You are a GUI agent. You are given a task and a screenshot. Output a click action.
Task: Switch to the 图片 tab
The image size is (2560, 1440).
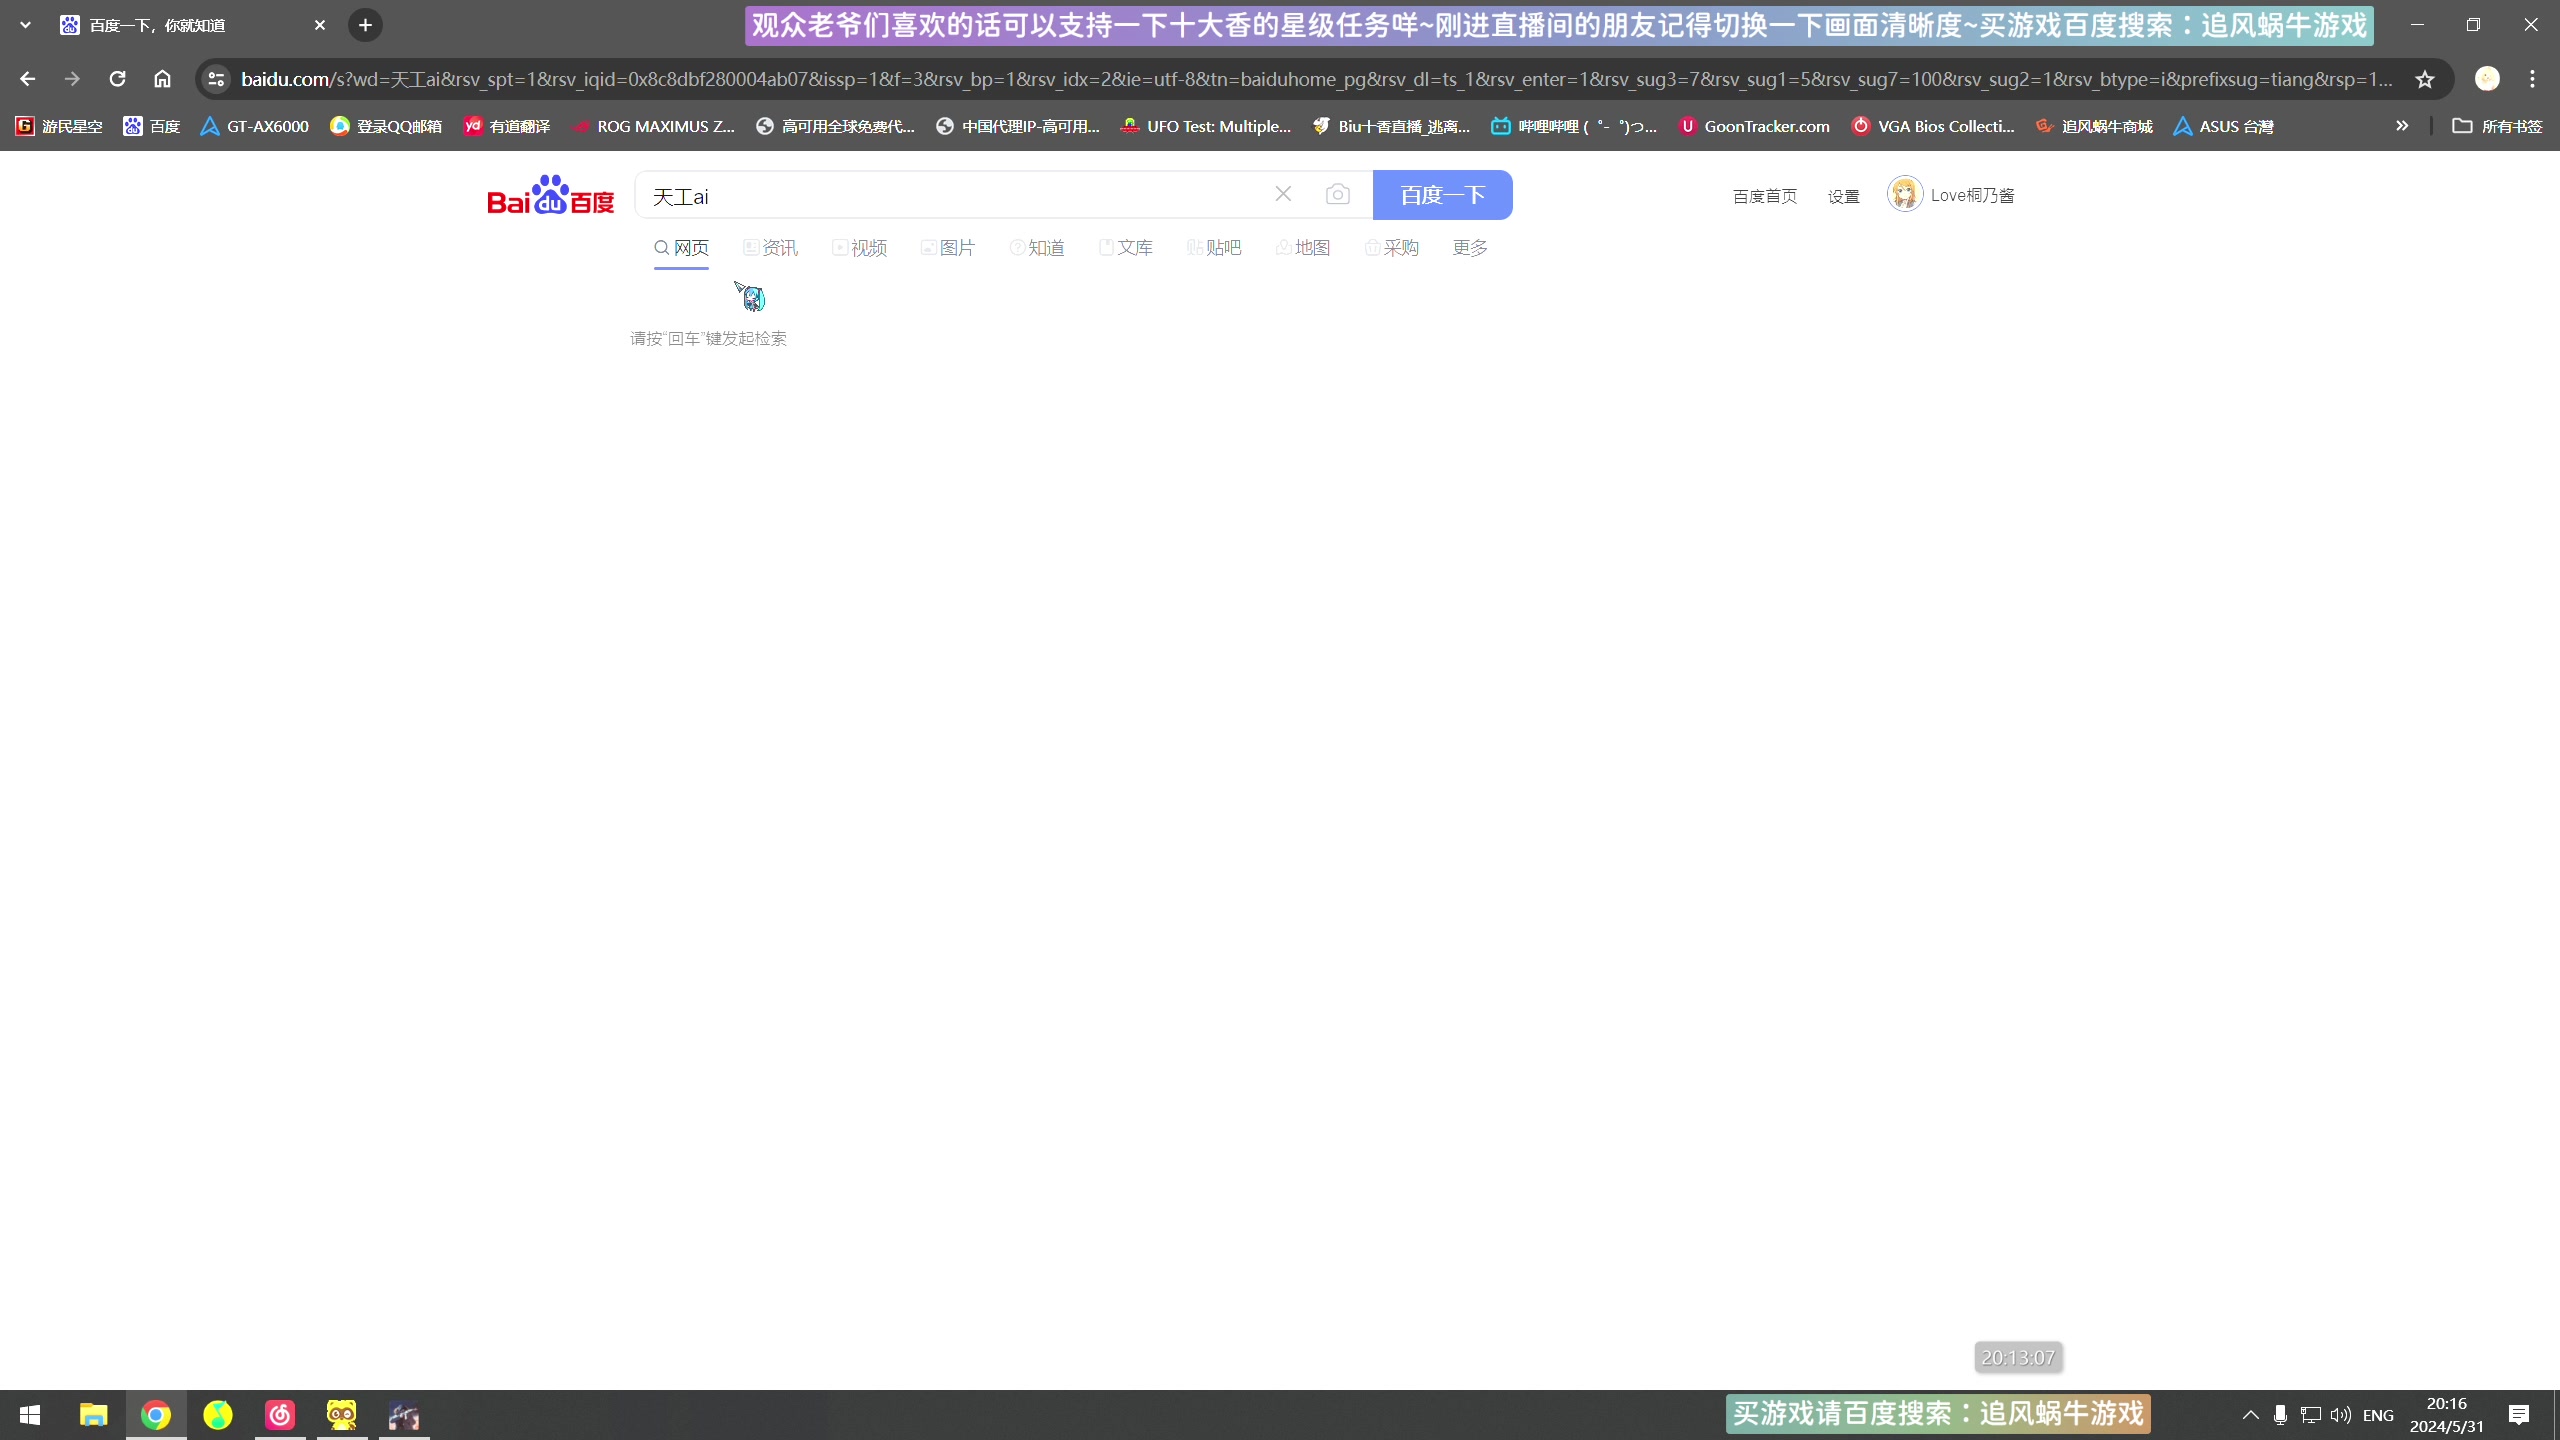948,248
